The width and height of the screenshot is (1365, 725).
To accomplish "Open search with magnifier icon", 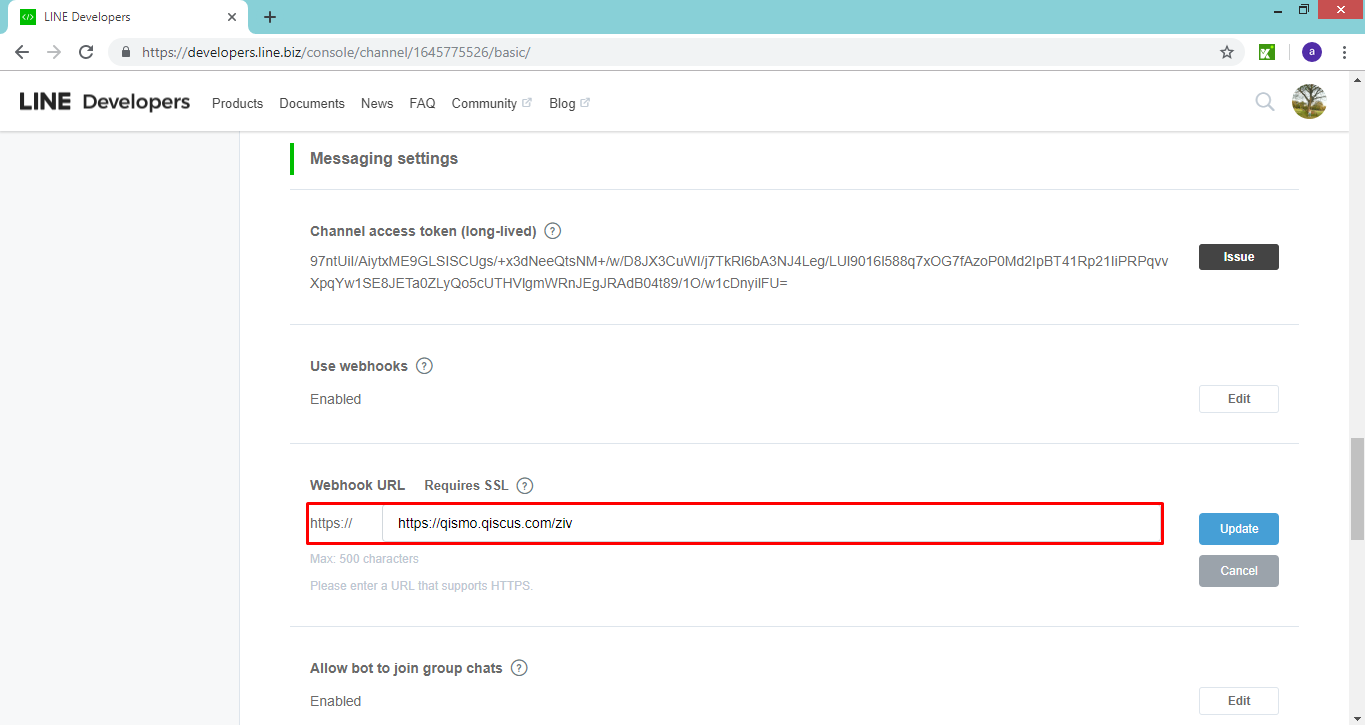I will click(x=1265, y=102).
